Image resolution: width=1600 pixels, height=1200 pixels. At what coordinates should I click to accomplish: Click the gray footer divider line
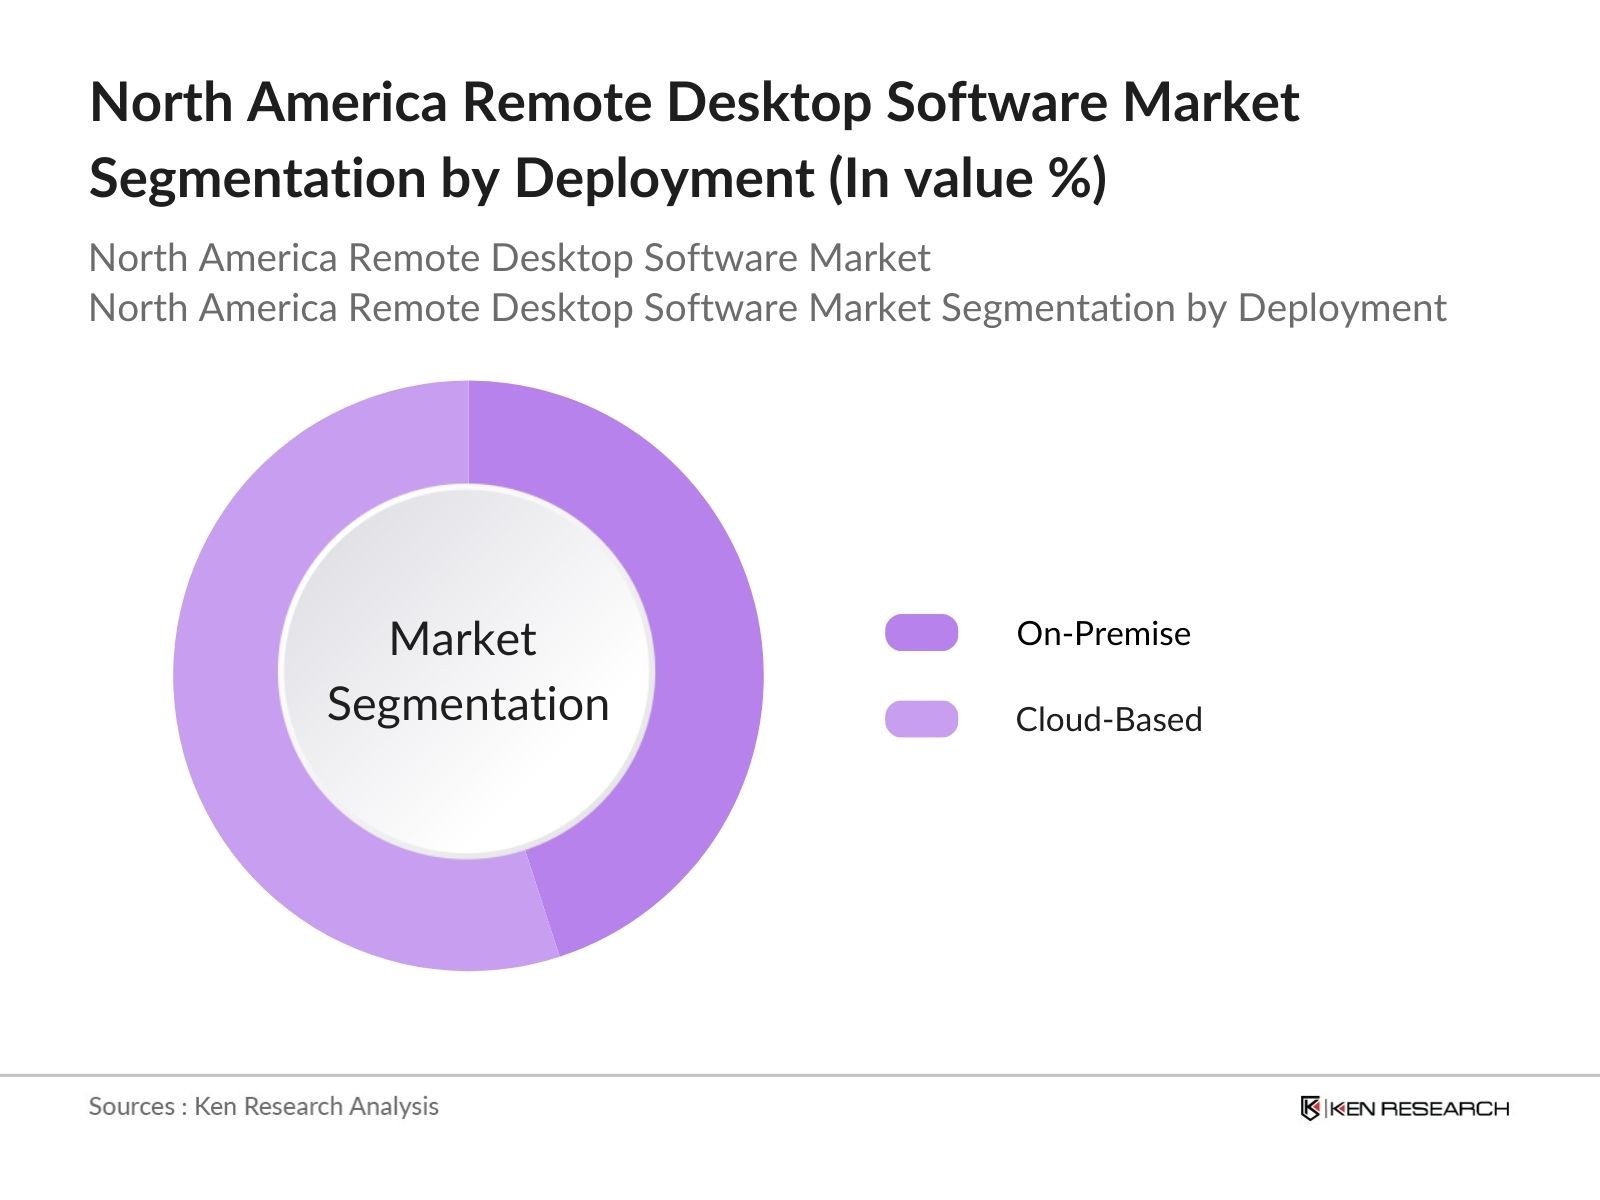point(800,1076)
